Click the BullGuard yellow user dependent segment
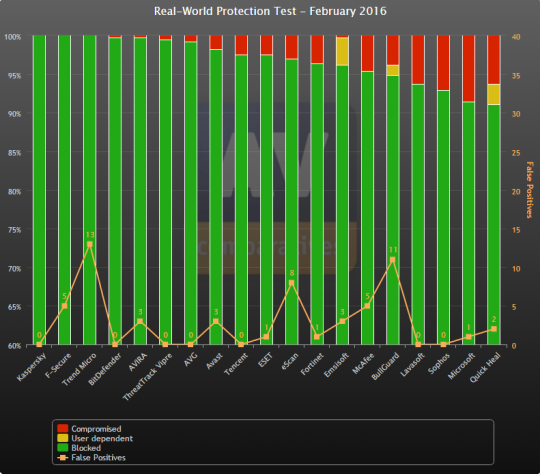 (x=393, y=70)
